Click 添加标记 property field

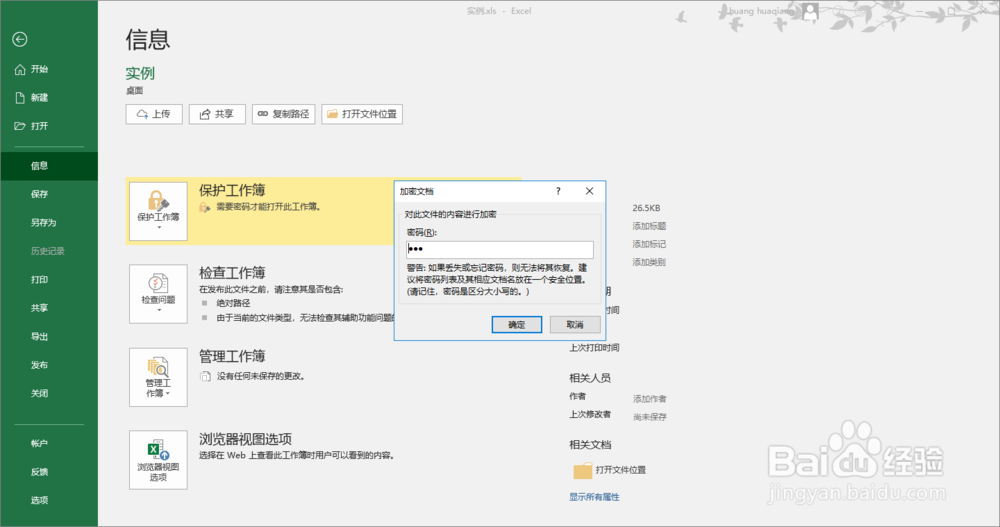click(x=649, y=244)
